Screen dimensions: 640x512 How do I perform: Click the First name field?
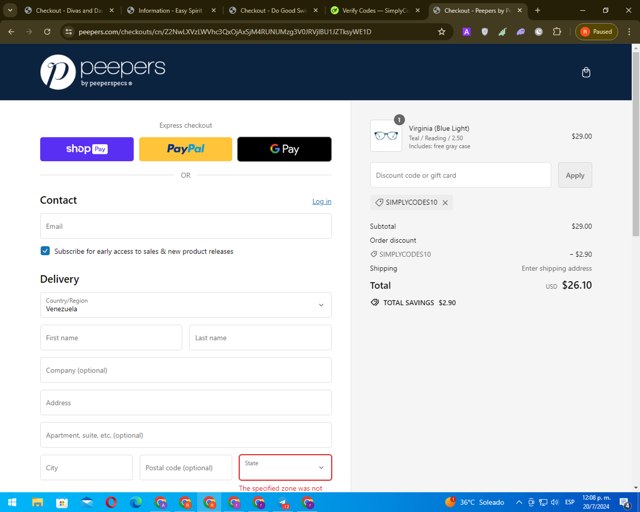point(111,338)
